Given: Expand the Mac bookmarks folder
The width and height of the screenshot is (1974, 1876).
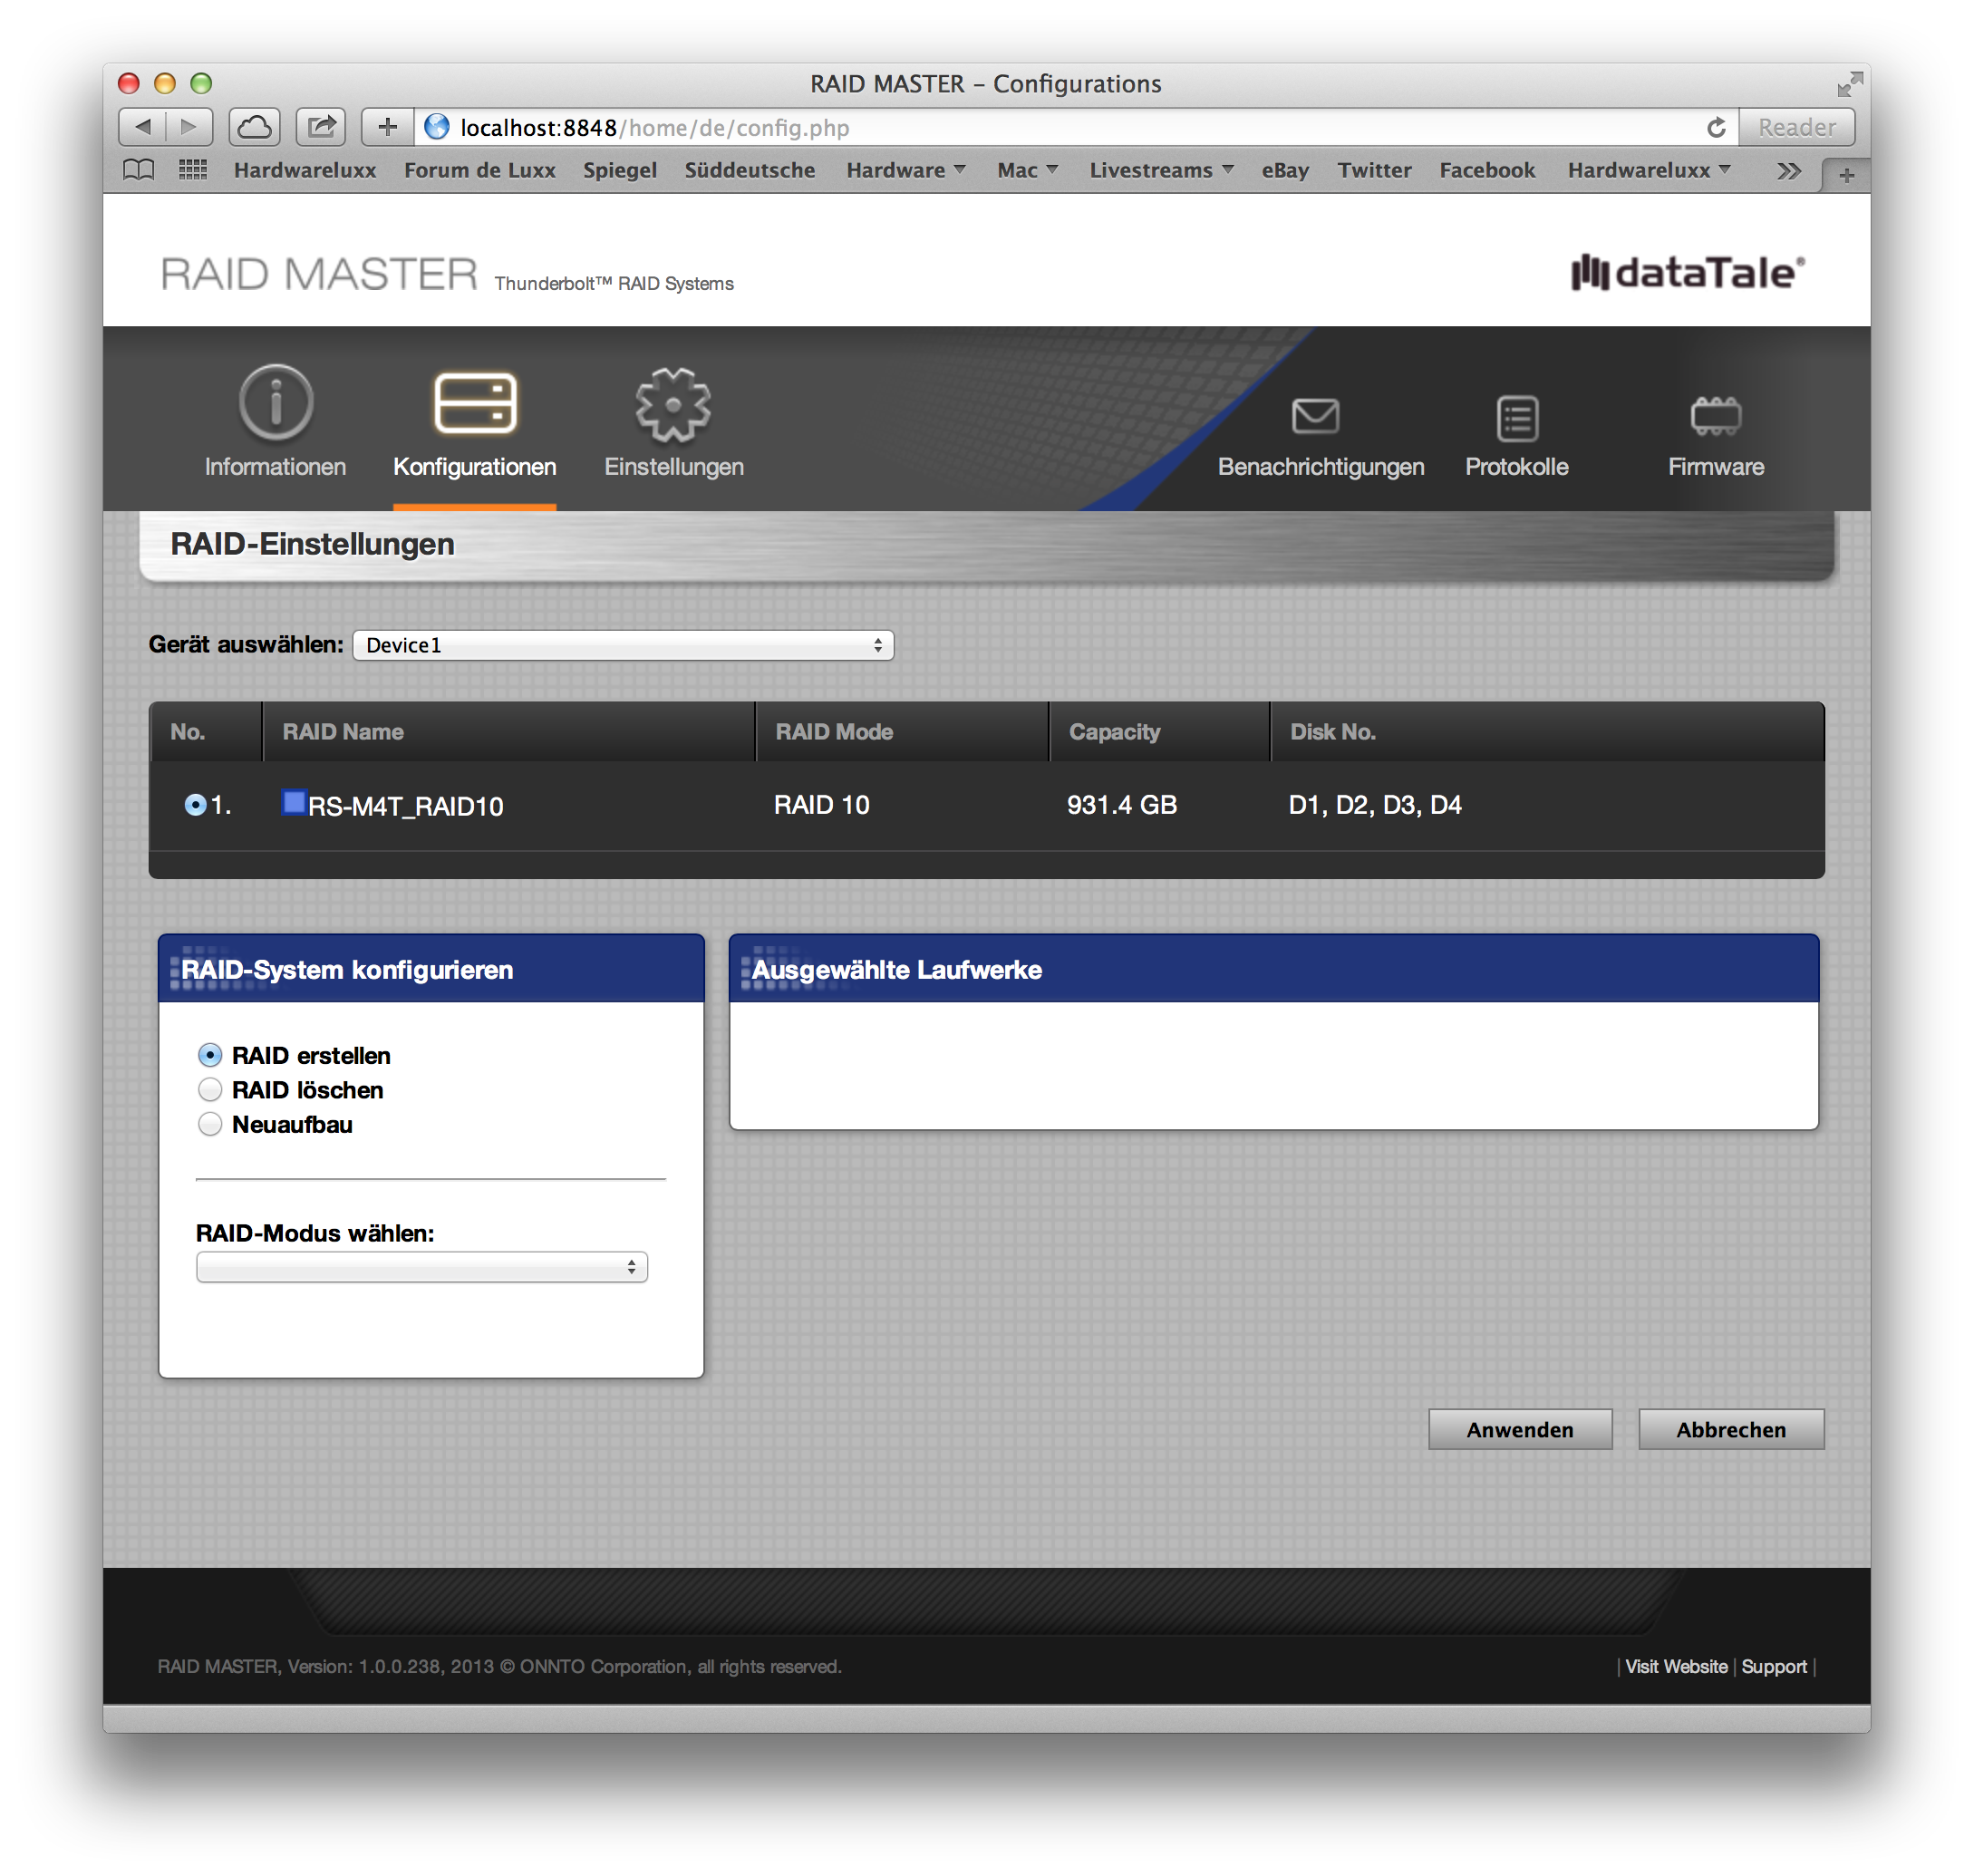Looking at the screenshot, I should point(1027,170).
